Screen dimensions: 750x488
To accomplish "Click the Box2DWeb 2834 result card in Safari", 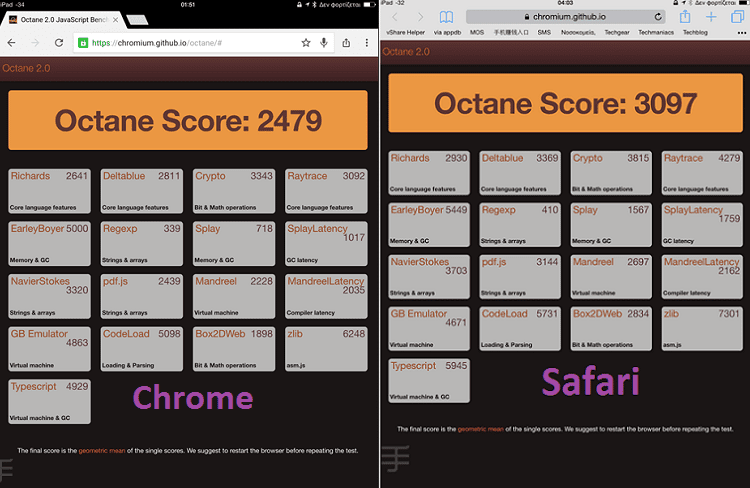I will point(611,328).
